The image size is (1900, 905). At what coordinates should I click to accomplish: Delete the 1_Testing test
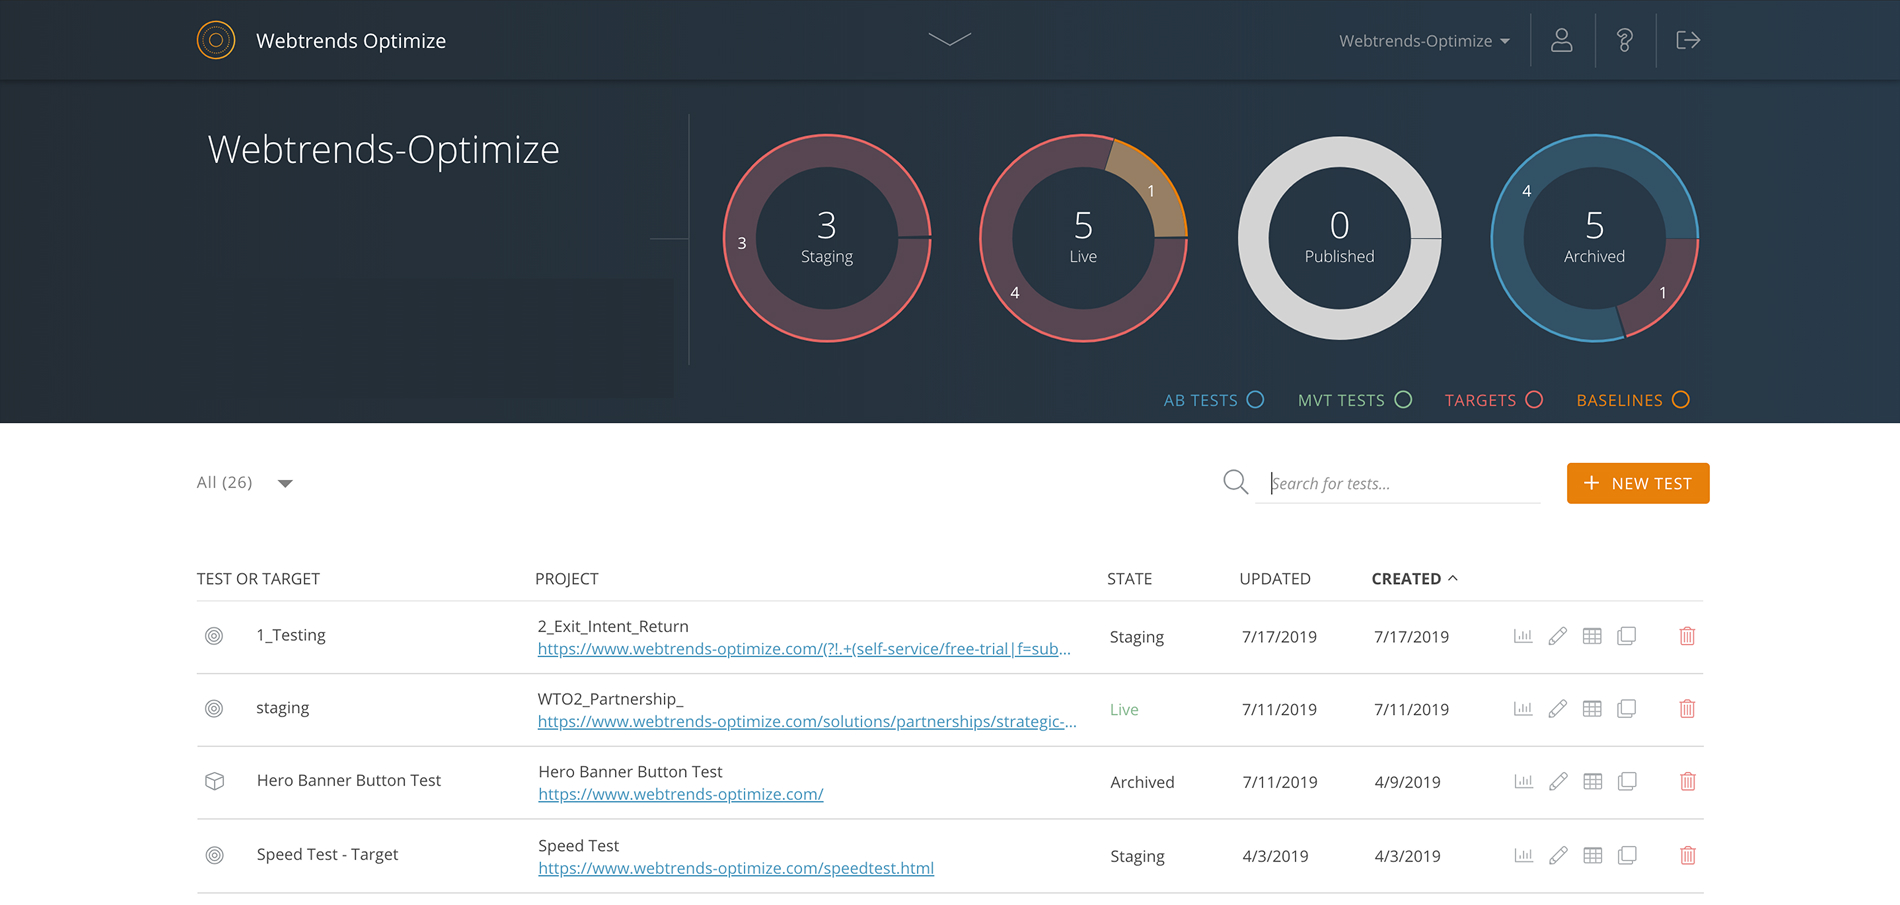tap(1687, 636)
